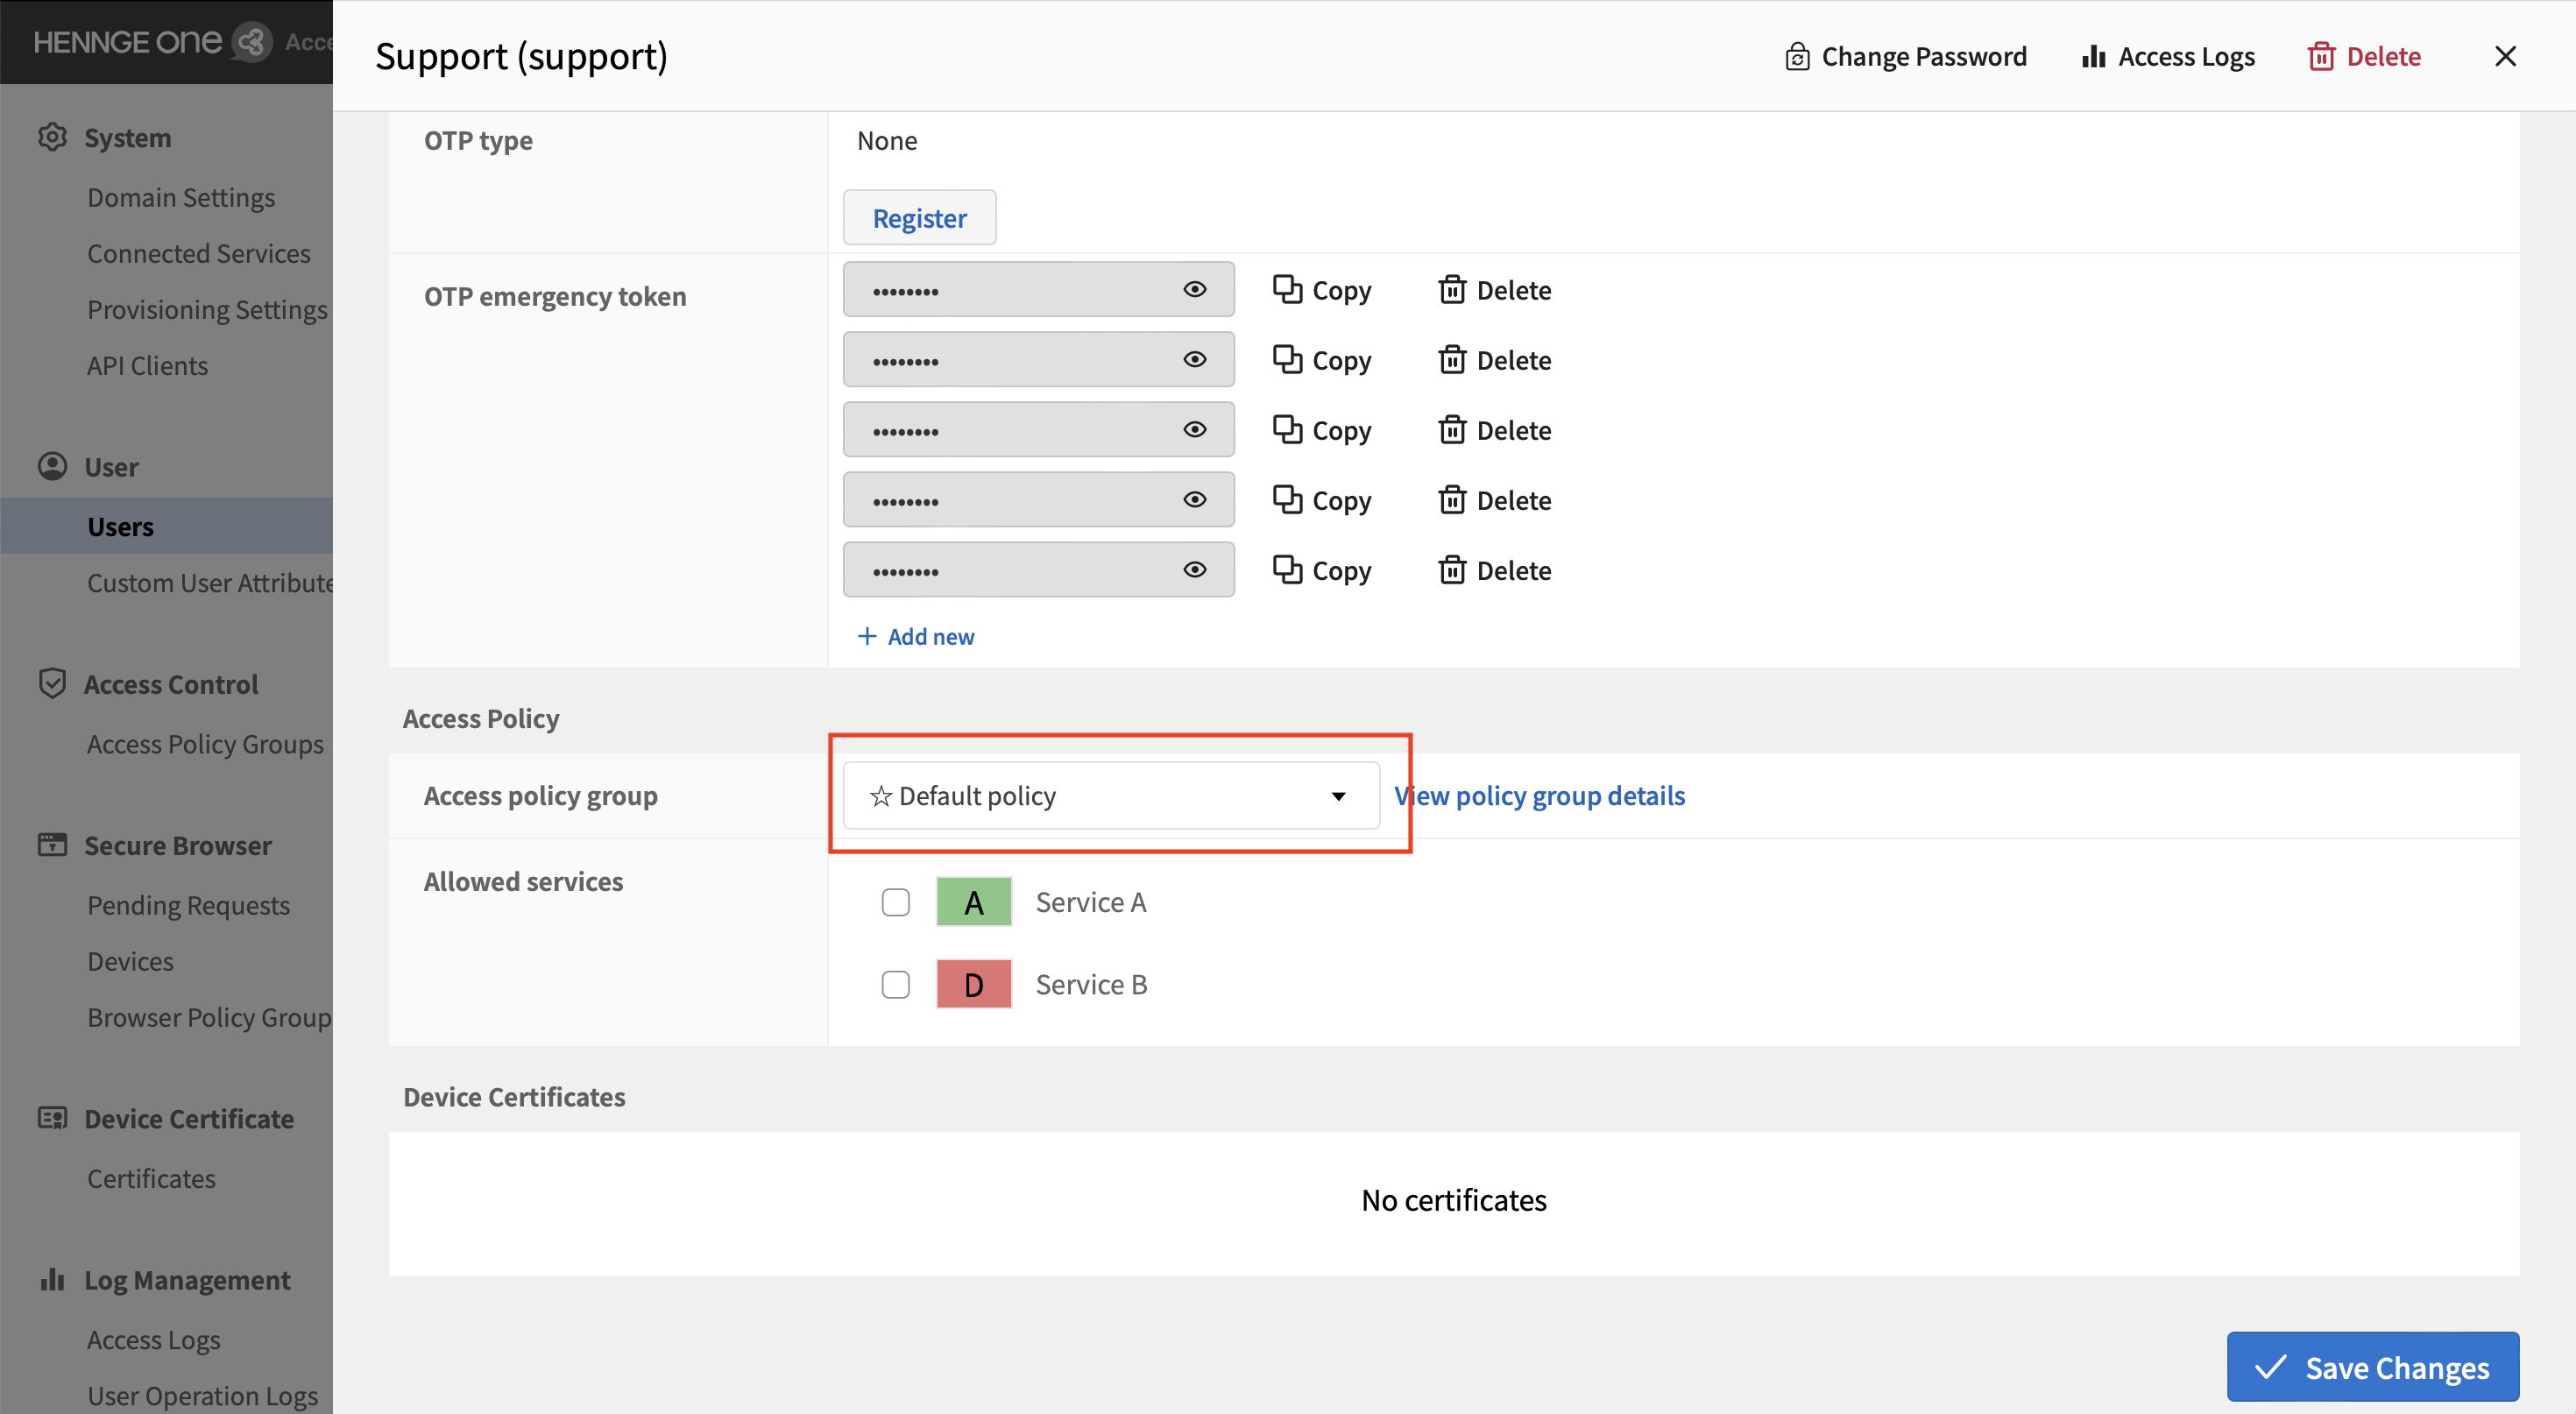The image size is (2576, 1414).
Task: Go to Provisioning Settings
Action: 207,309
